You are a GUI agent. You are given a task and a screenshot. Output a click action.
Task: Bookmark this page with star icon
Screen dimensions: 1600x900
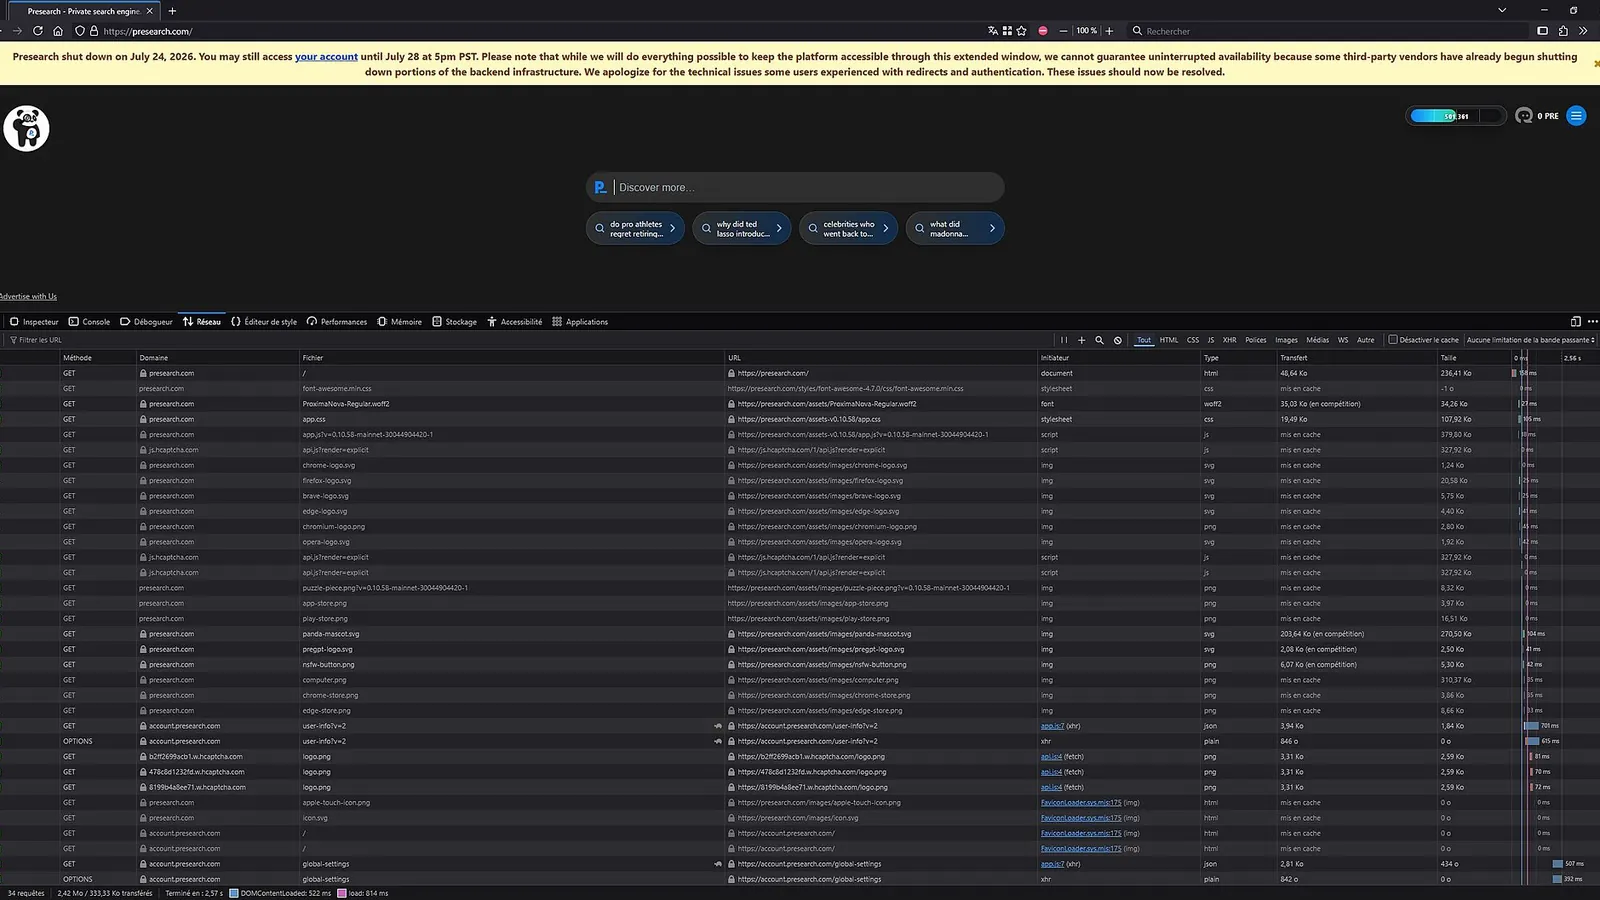(x=1021, y=31)
